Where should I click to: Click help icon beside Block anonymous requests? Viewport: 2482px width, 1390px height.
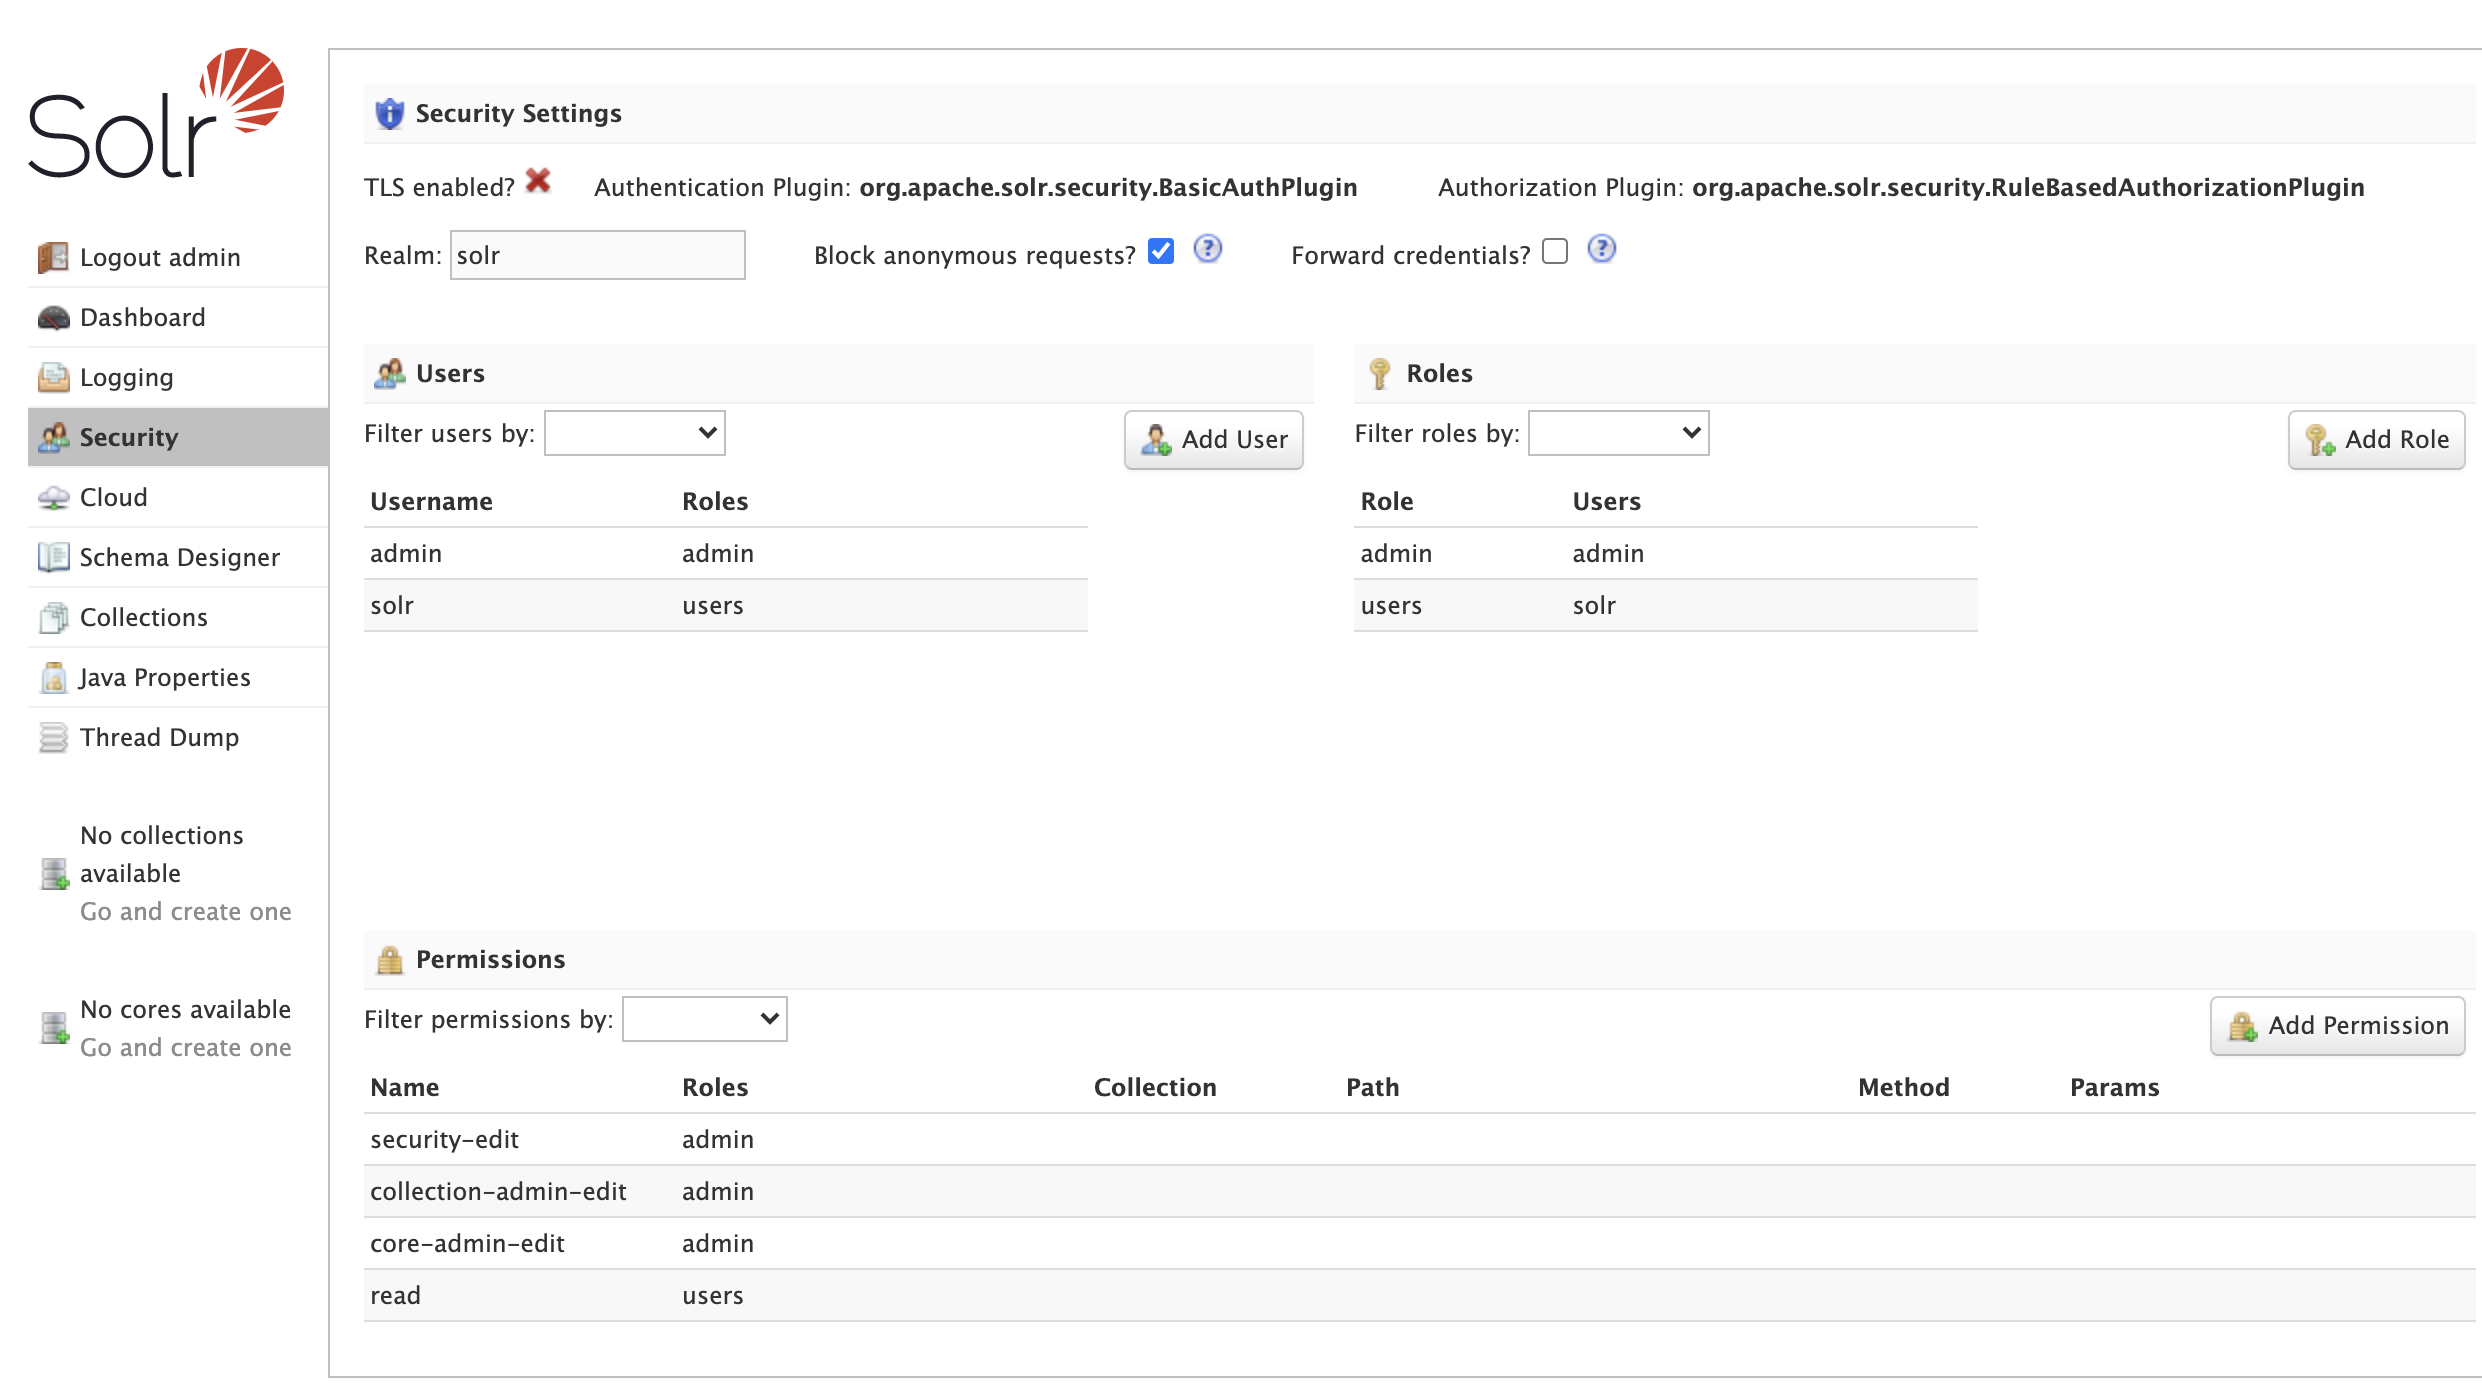pyautogui.click(x=1208, y=249)
